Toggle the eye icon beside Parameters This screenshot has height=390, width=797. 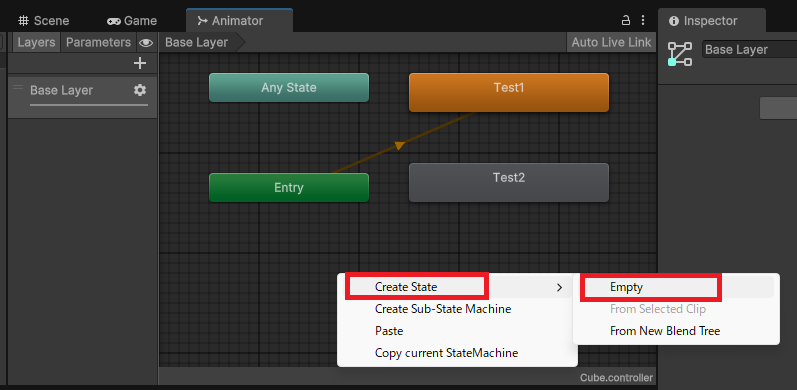click(x=146, y=43)
